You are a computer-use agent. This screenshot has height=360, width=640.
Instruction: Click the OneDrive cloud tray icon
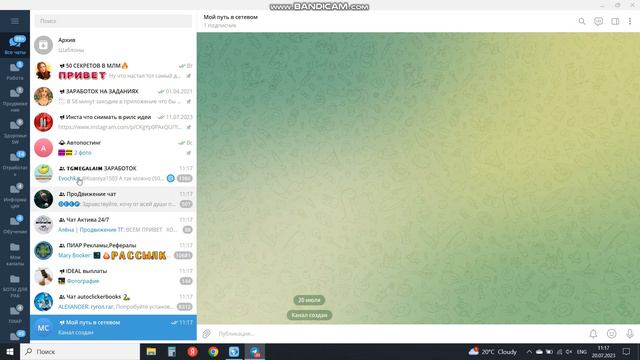tap(539, 351)
